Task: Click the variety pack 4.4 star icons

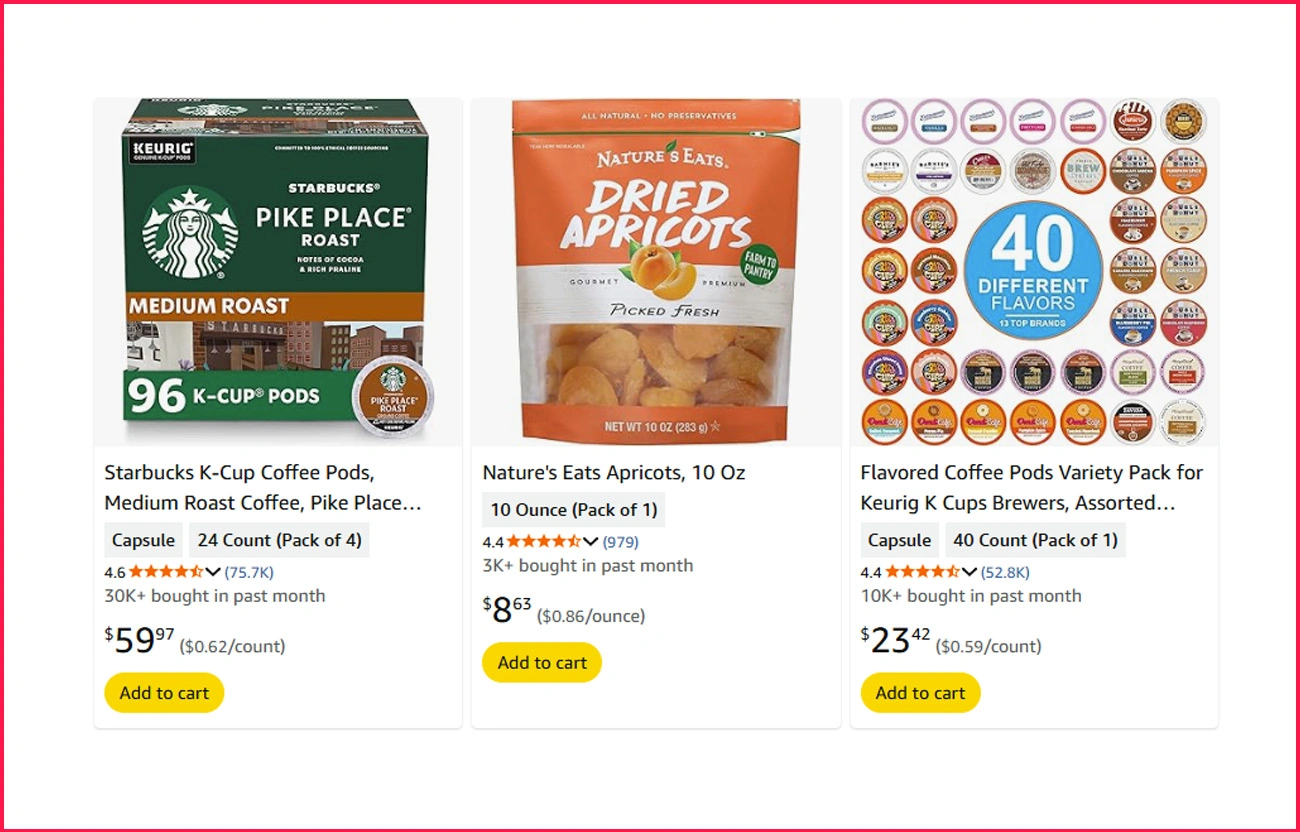Action: (922, 572)
